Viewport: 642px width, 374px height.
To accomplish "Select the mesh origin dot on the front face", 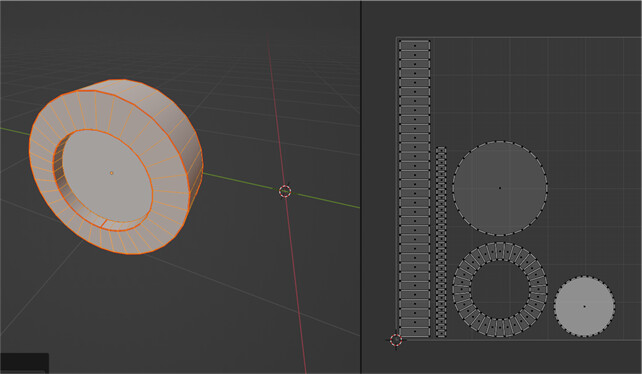I will point(111,173).
